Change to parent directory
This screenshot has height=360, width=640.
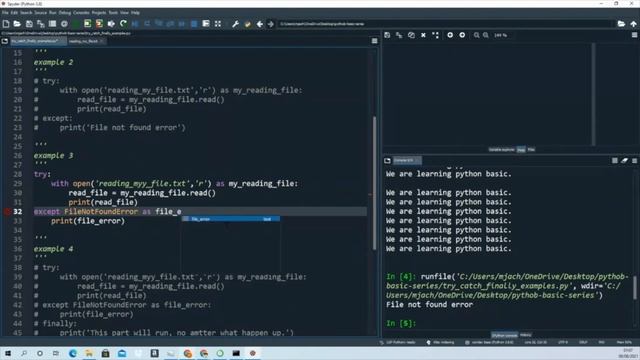point(633,24)
